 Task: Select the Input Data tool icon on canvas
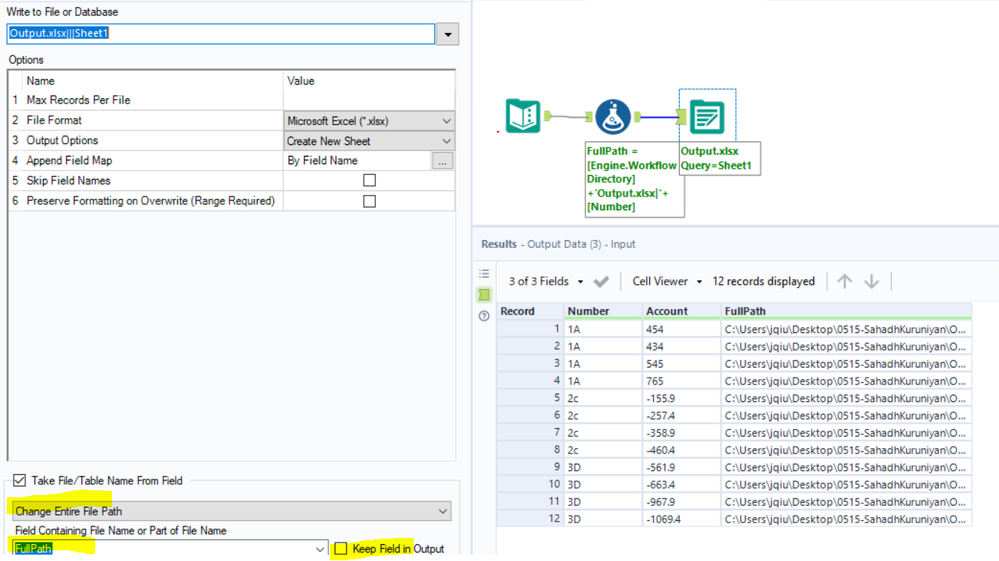[x=522, y=116]
